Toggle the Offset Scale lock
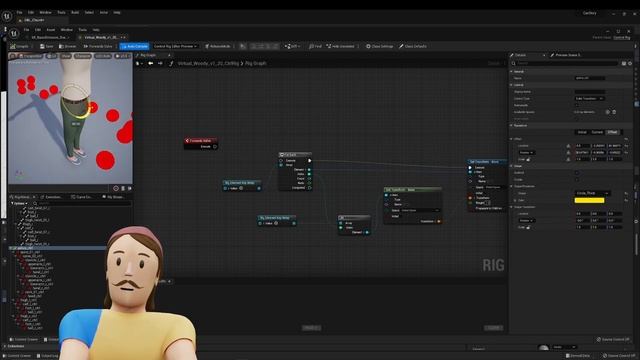The height and width of the screenshot is (360, 640). (x=528, y=160)
